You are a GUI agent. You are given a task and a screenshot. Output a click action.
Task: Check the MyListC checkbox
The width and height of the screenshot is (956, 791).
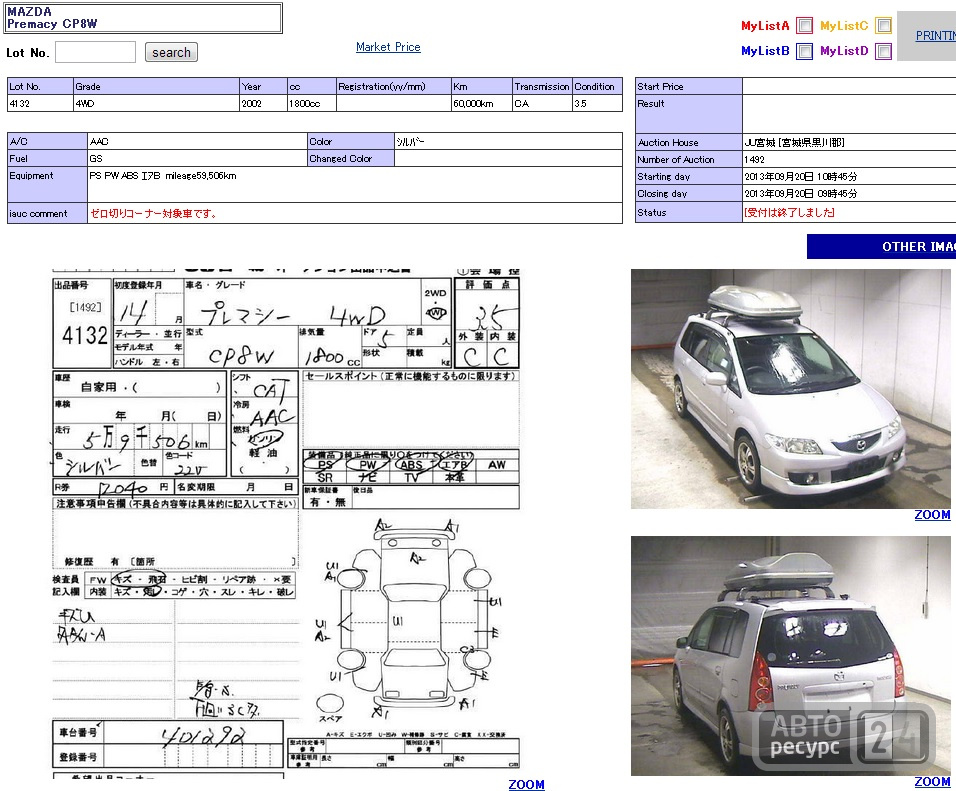click(883, 26)
